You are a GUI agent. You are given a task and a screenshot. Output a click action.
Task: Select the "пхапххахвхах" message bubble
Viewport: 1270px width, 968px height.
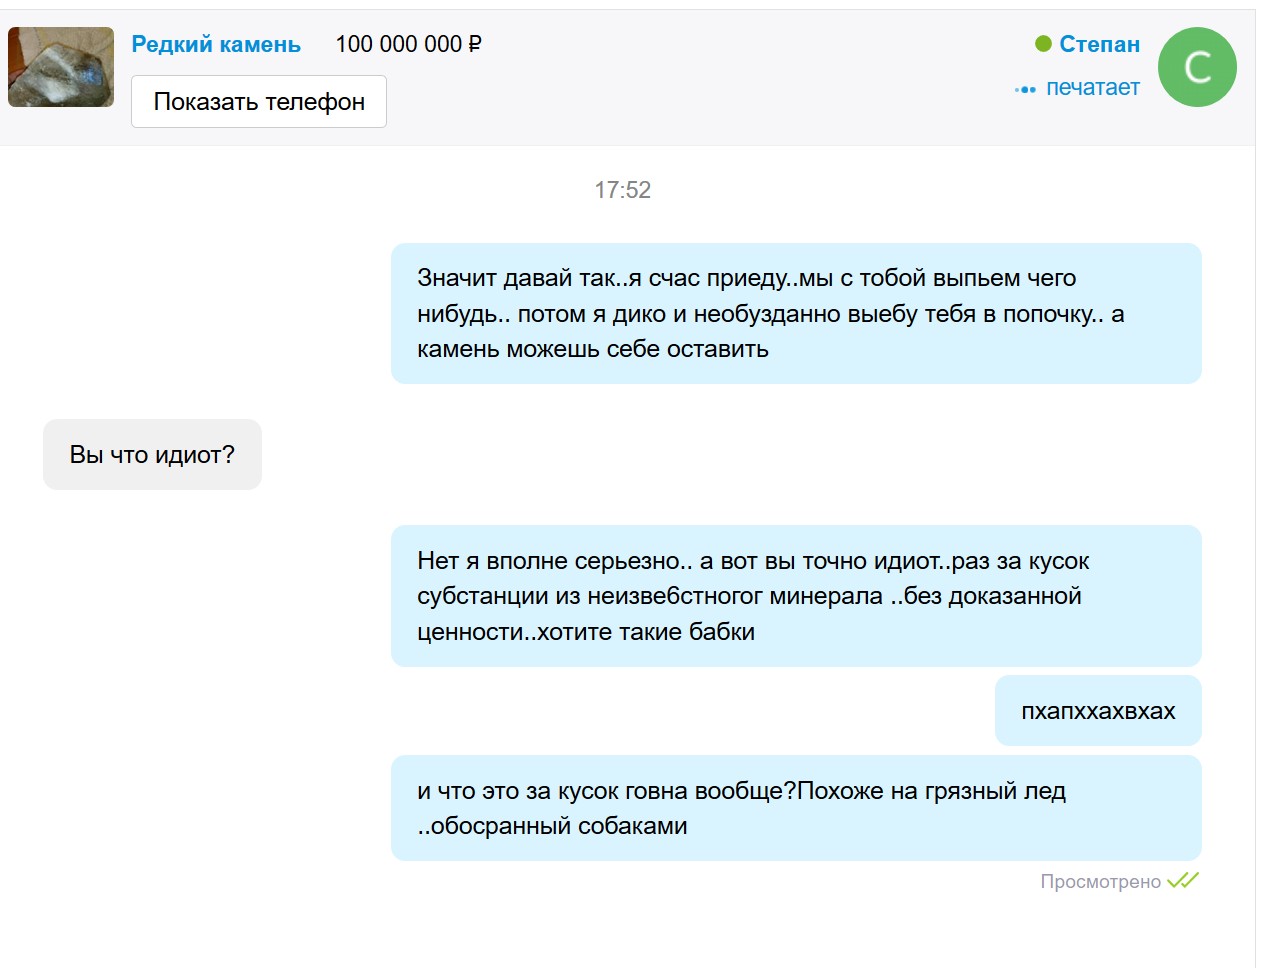(x=1097, y=711)
